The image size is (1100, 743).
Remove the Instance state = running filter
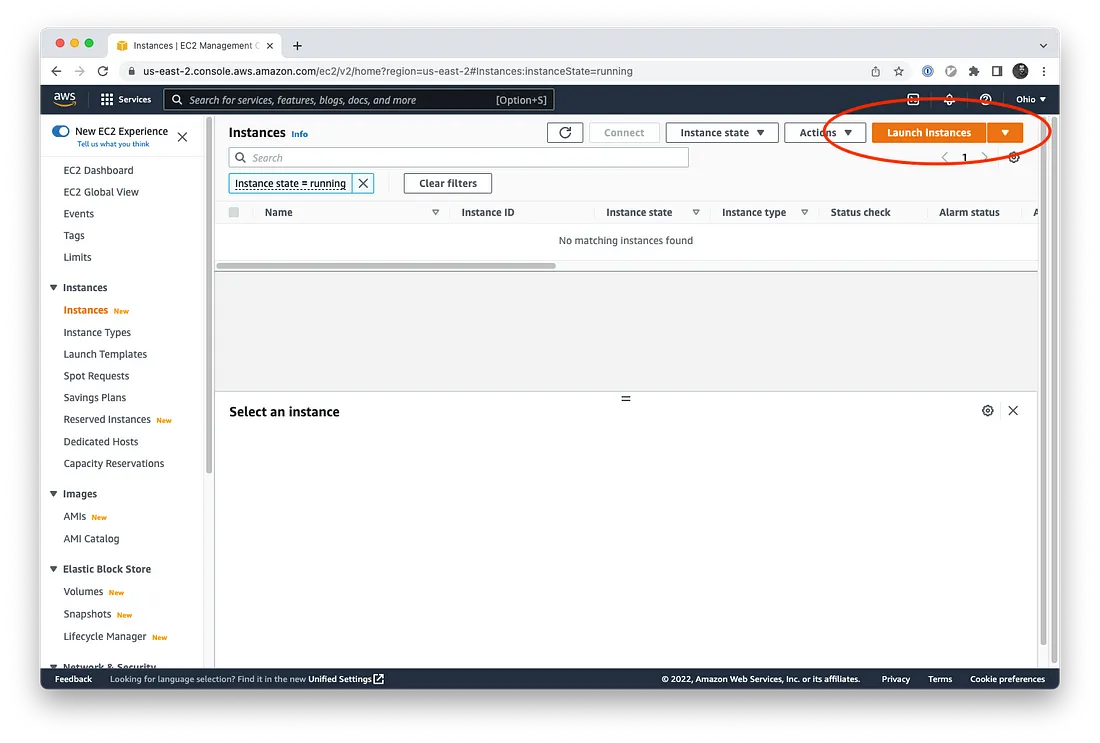[363, 183]
